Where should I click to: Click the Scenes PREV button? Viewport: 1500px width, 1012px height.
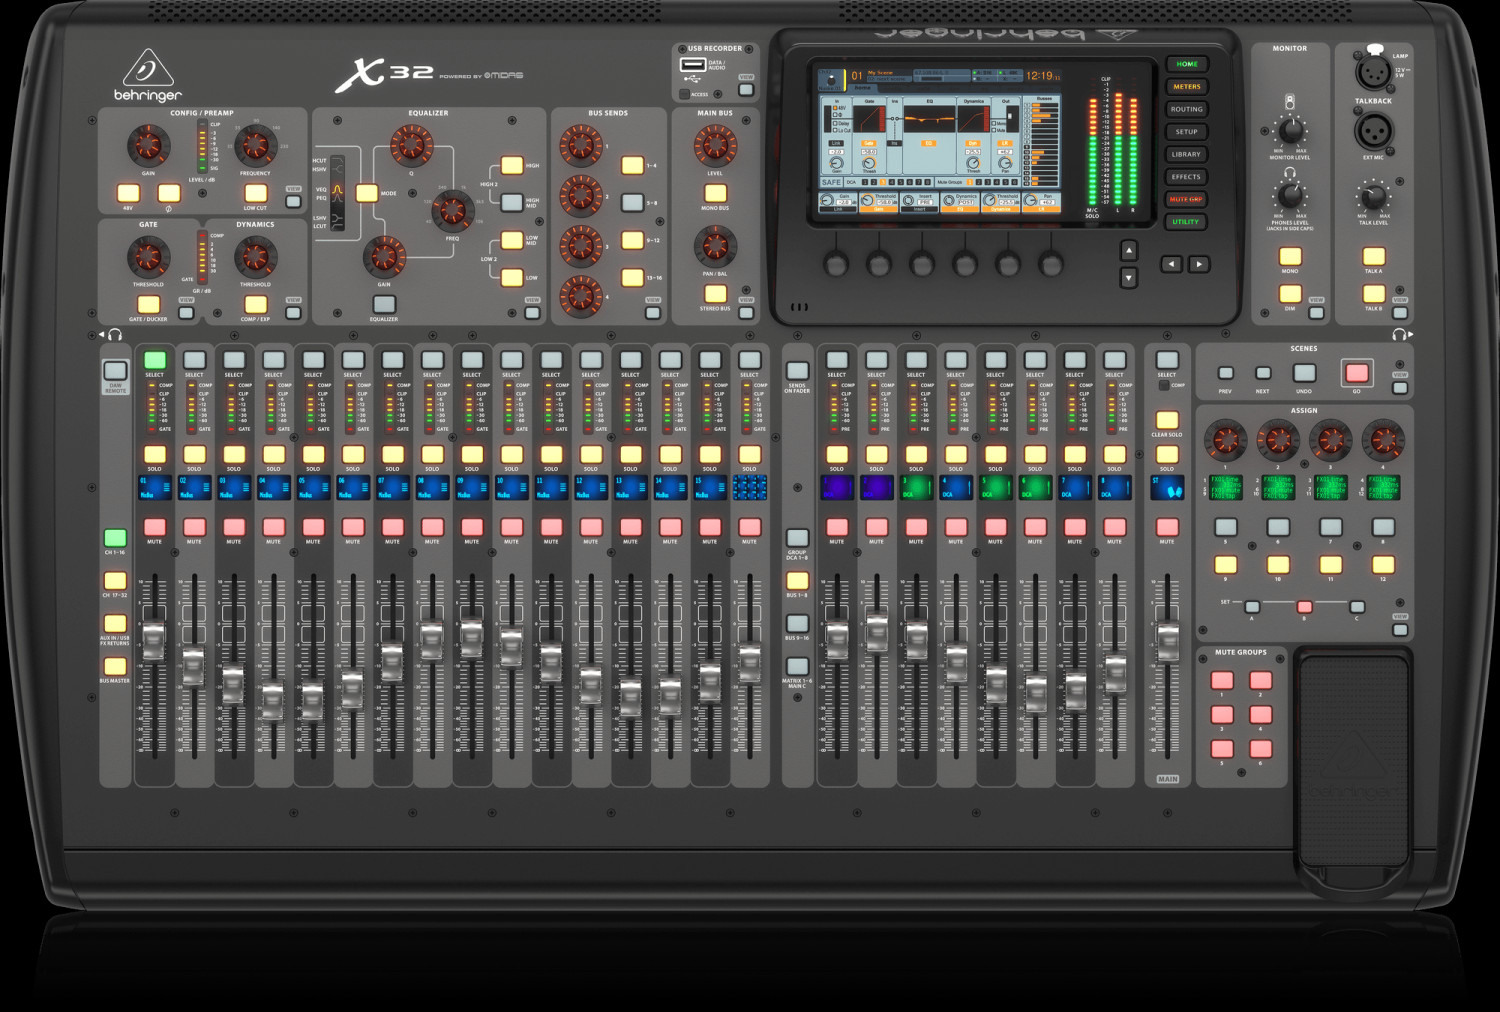[1225, 374]
